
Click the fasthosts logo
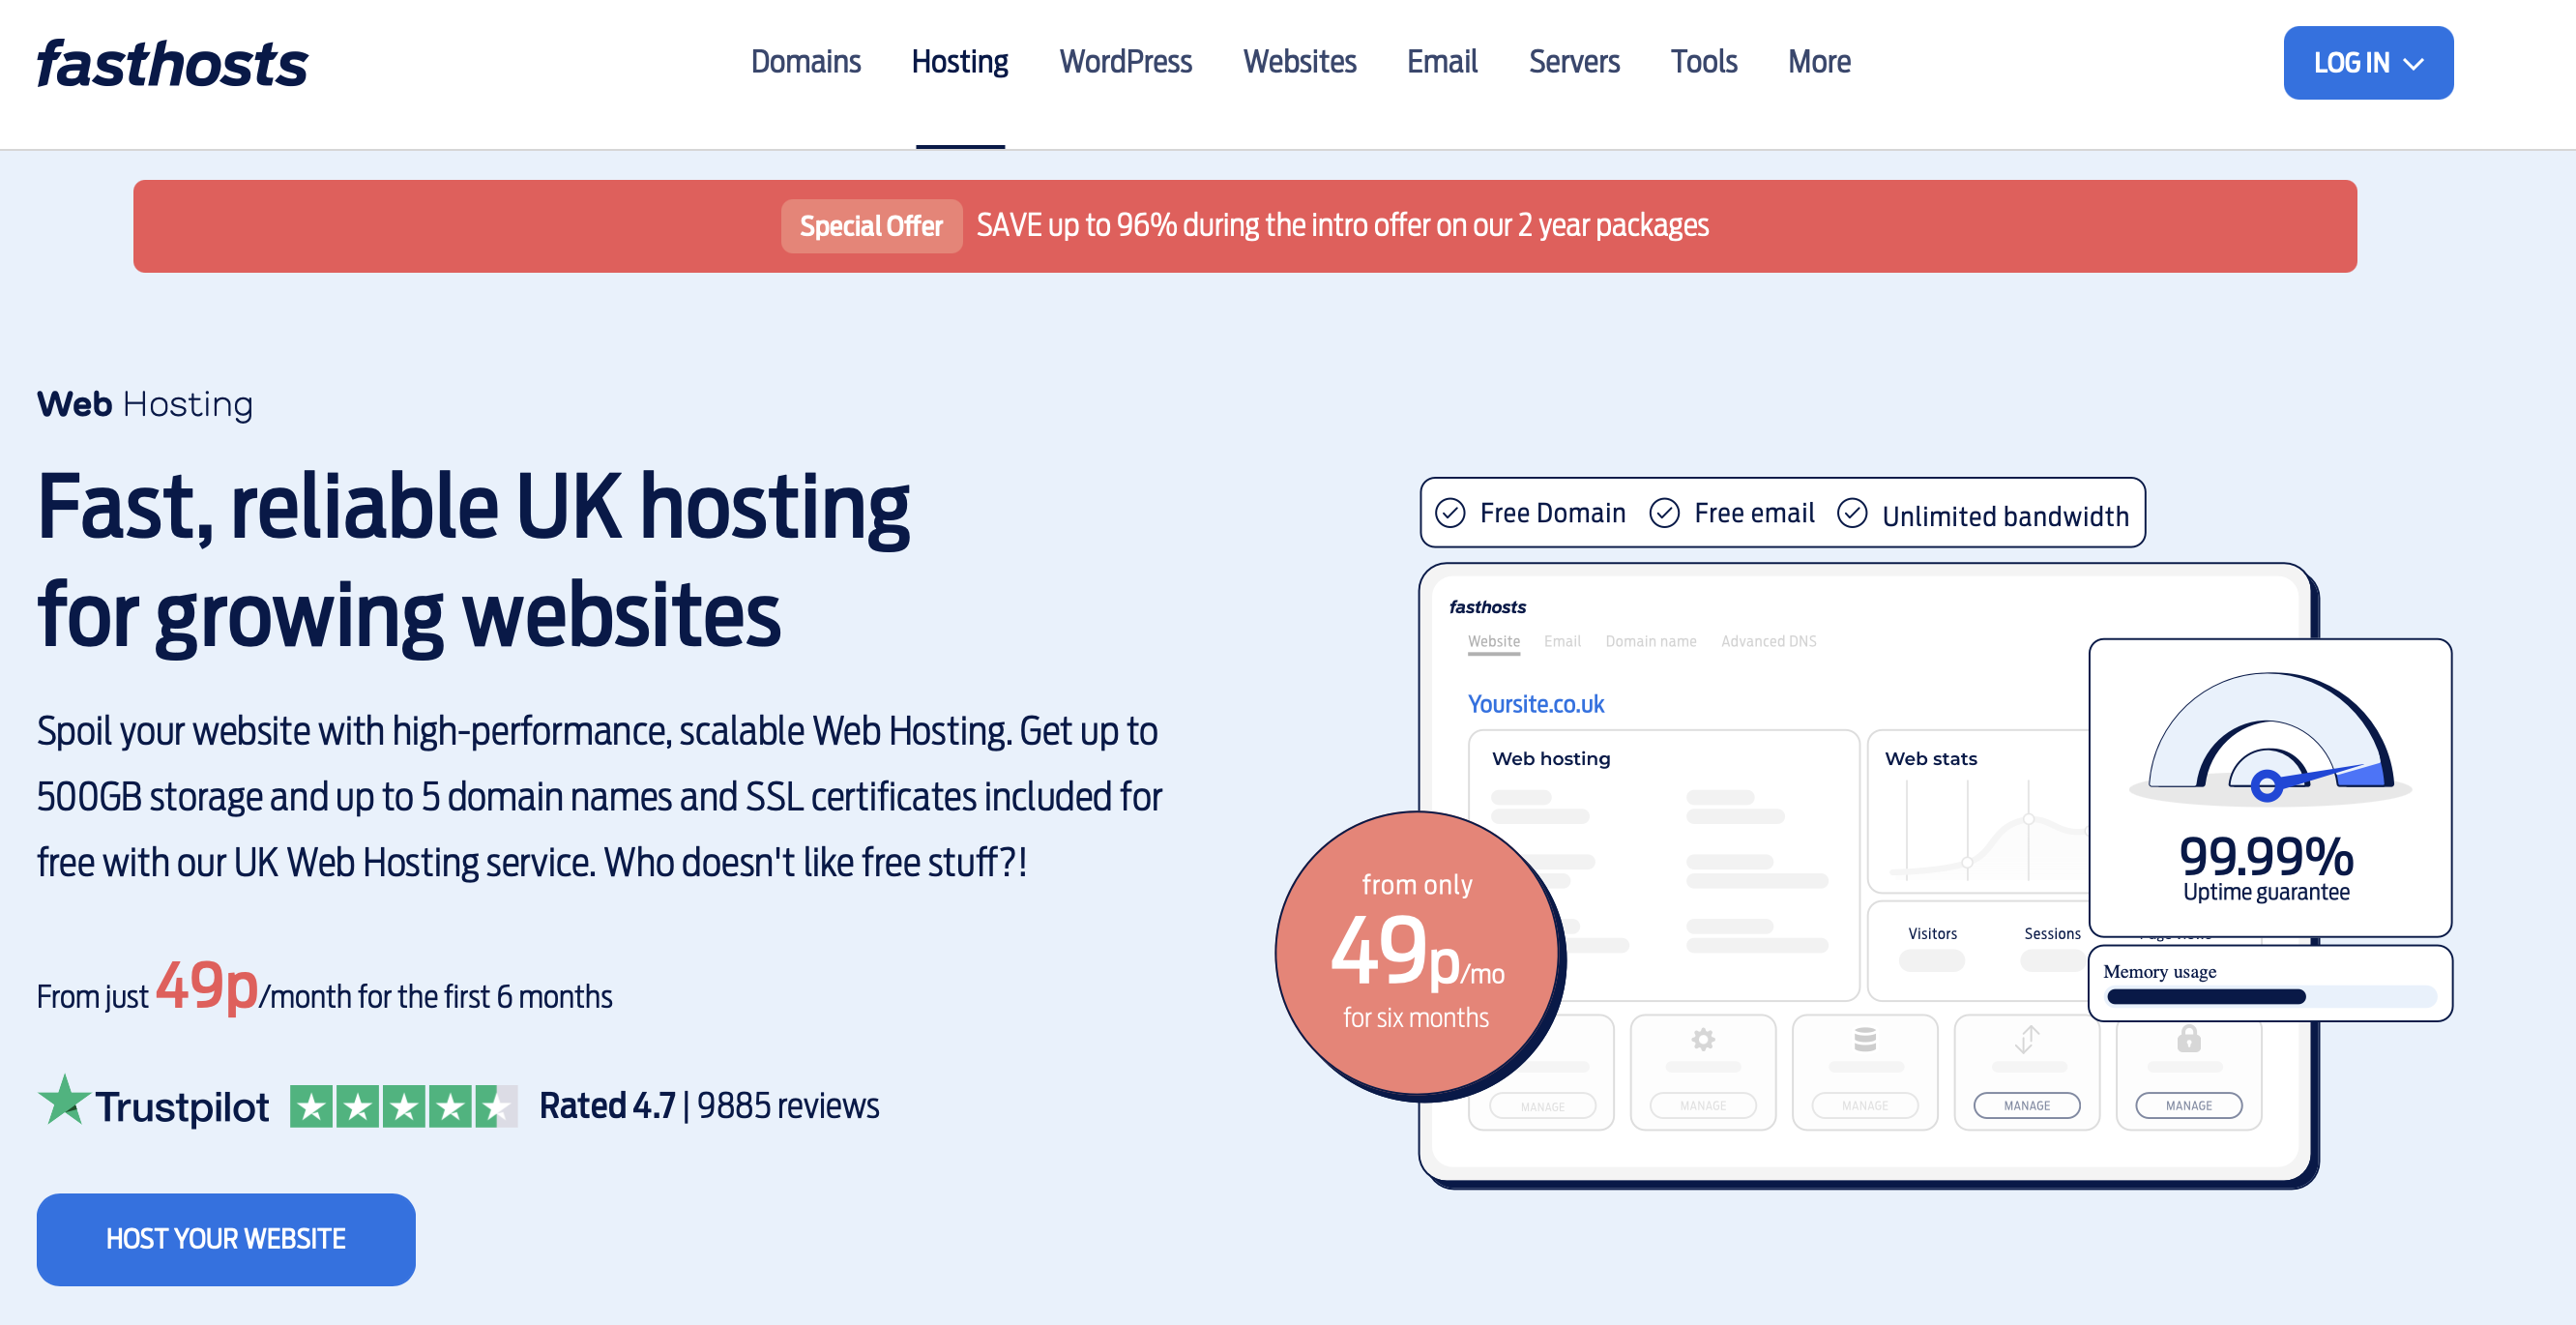point(172,63)
